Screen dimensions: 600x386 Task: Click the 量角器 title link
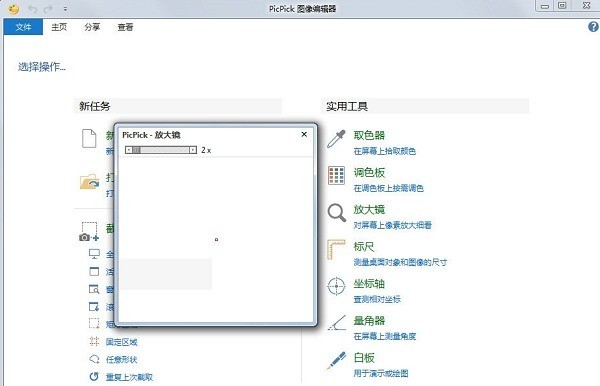coord(369,320)
